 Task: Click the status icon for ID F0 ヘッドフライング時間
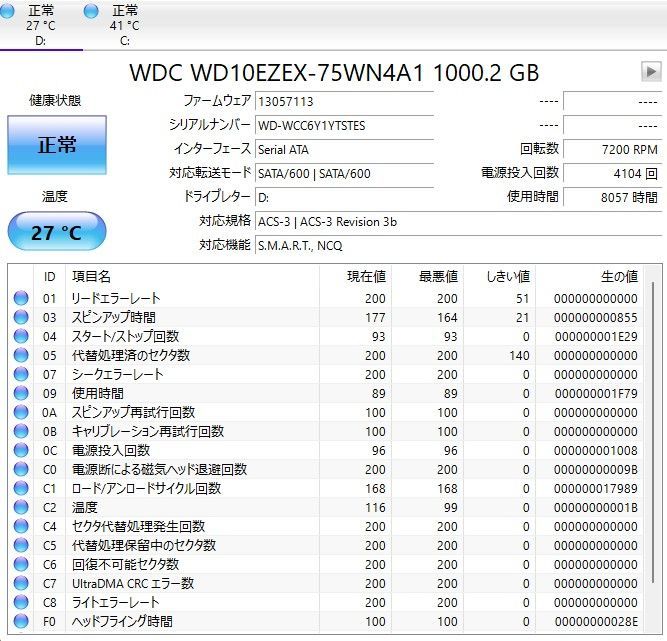(21, 621)
